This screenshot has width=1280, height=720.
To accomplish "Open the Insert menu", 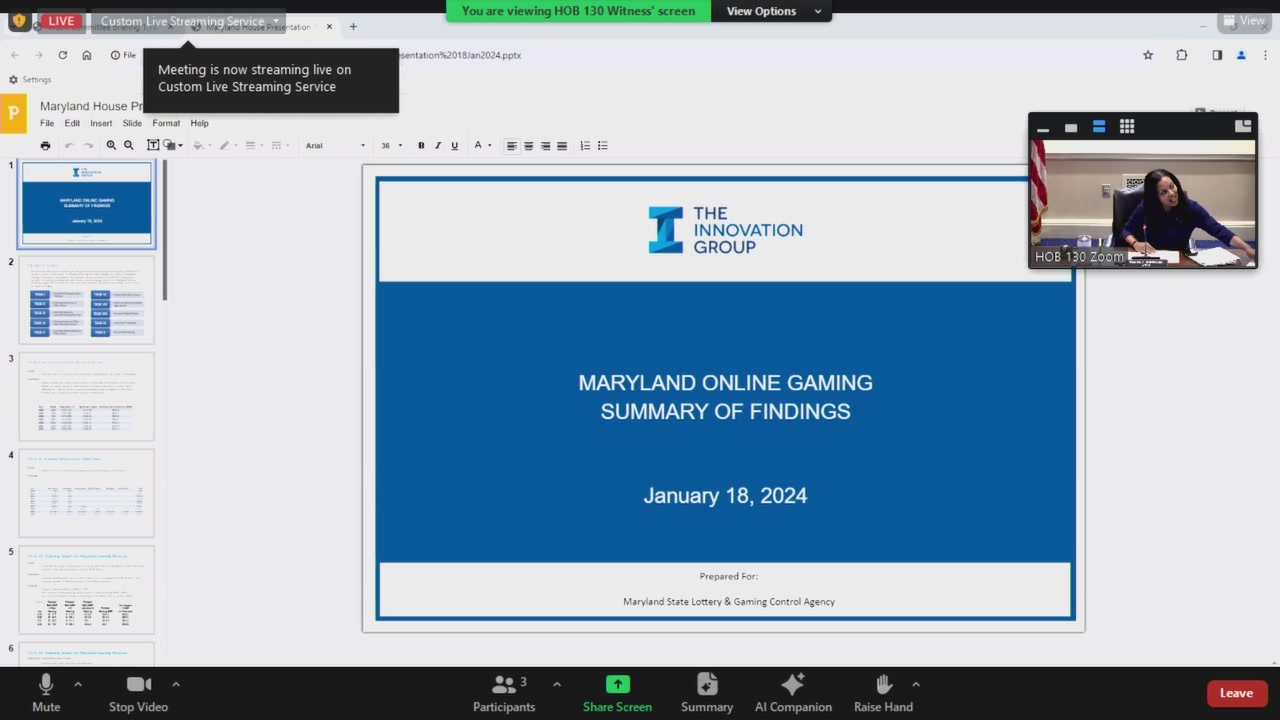I will [x=101, y=123].
